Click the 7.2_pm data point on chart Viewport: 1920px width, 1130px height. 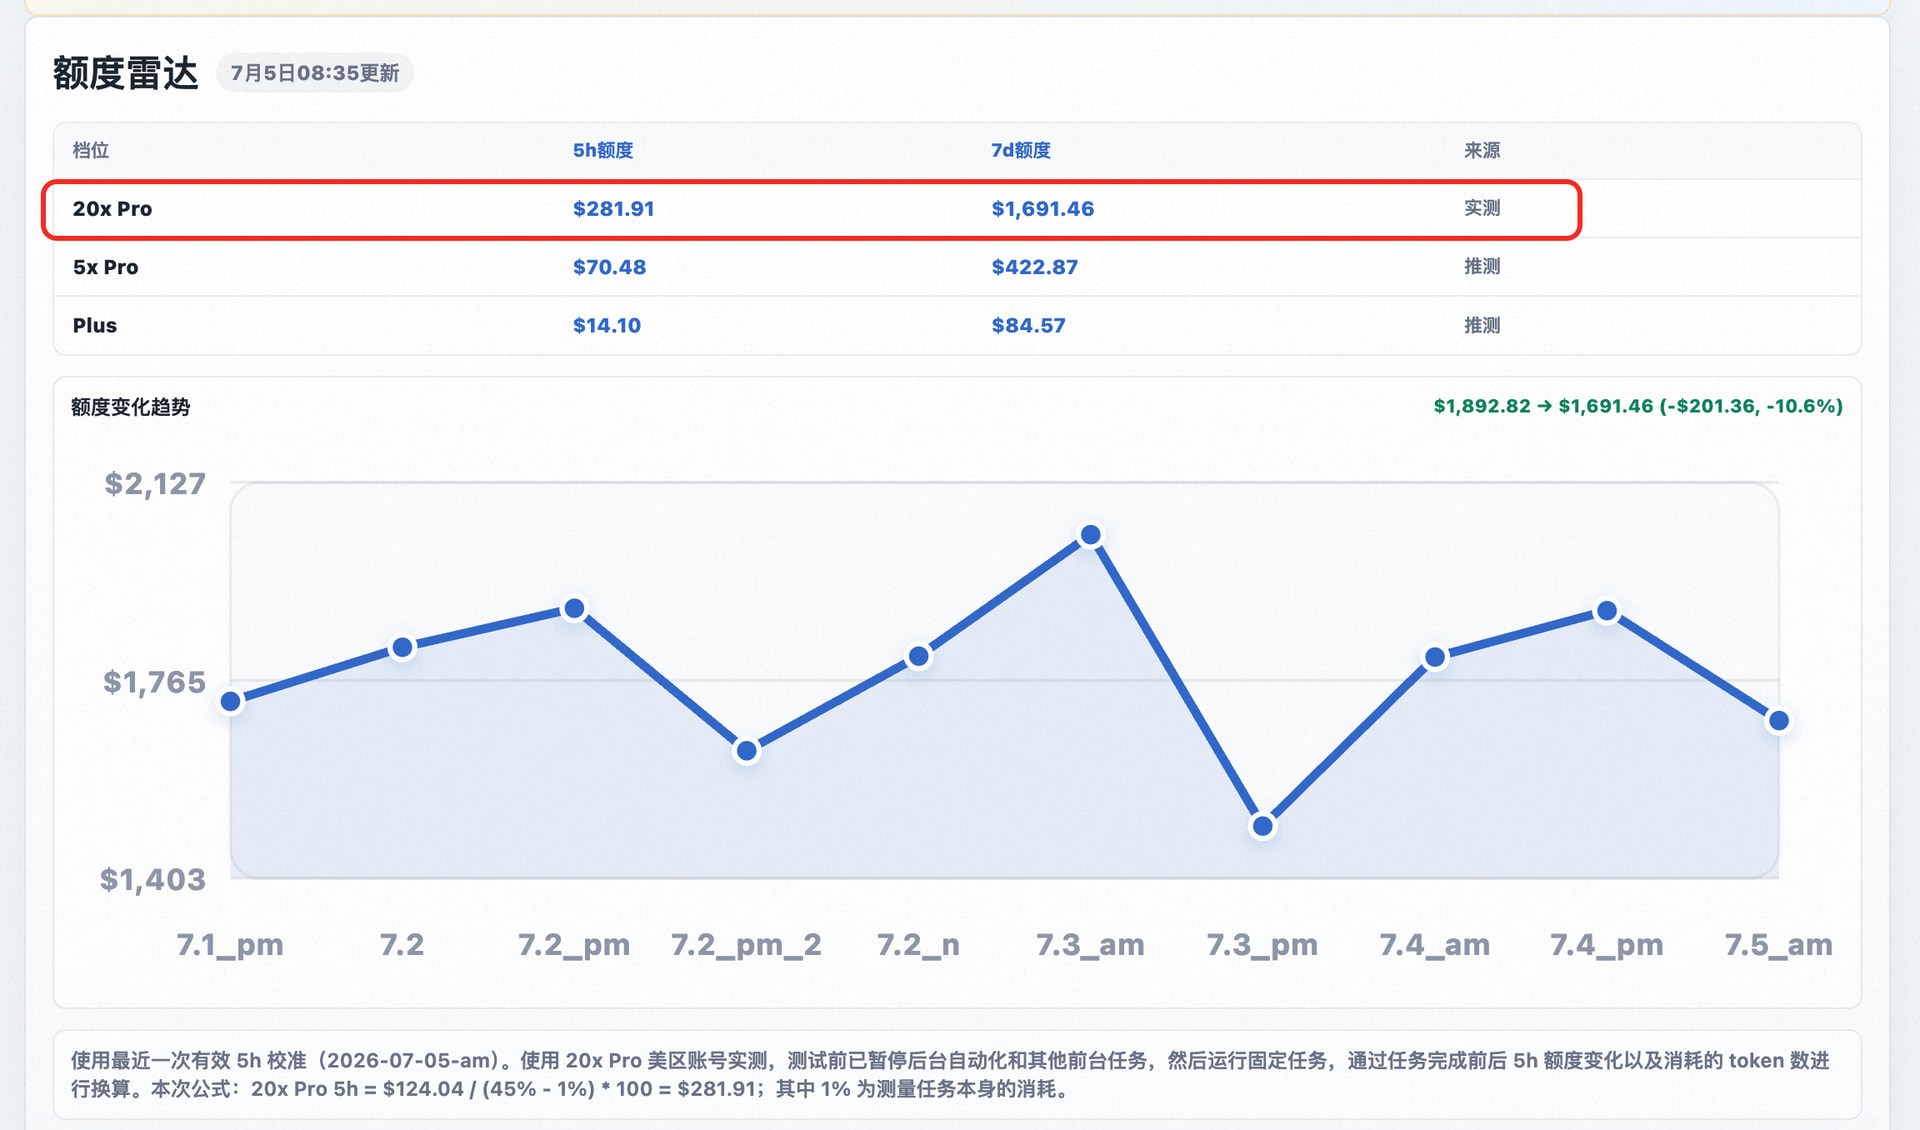point(575,609)
